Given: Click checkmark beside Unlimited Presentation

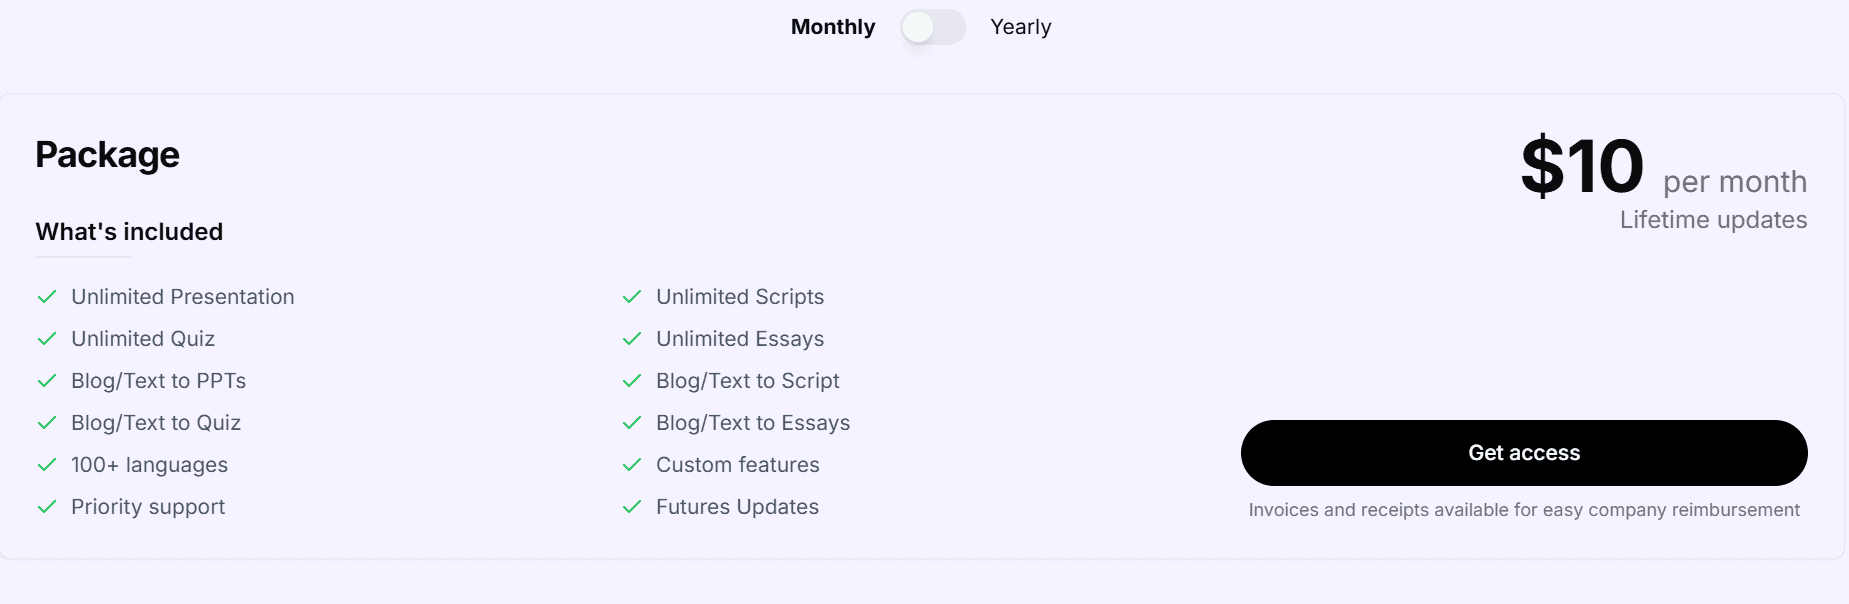Looking at the screenshot, I should click(x=47, y=297).
